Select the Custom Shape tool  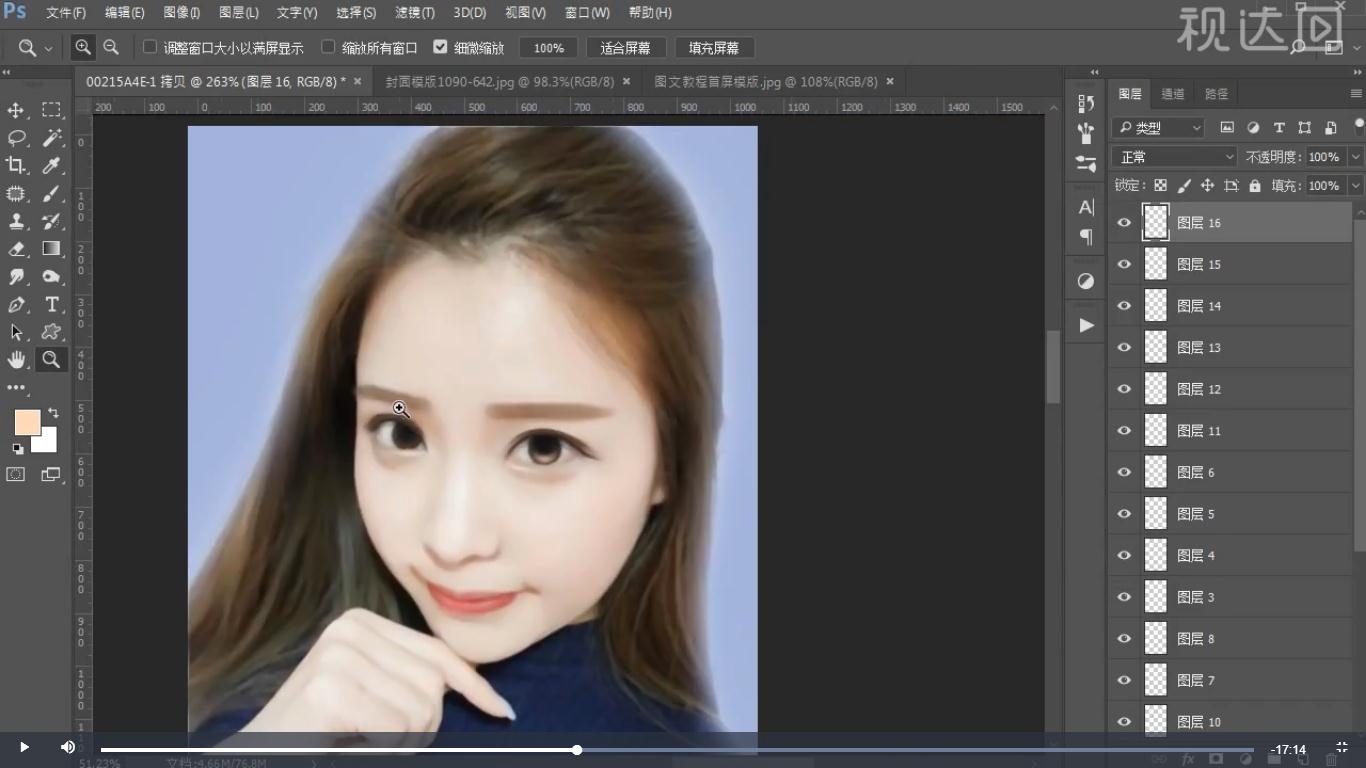pyautogui.click(x=51, y=332)
